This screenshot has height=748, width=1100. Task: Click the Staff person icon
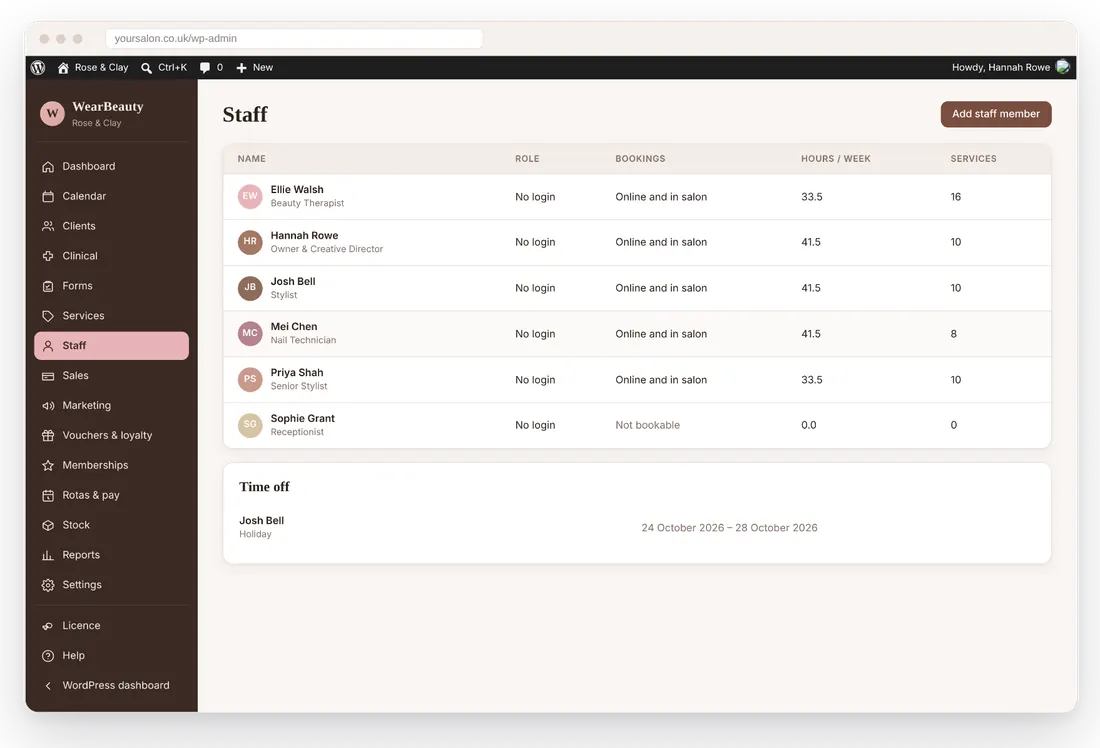click(x=48, y=346)
